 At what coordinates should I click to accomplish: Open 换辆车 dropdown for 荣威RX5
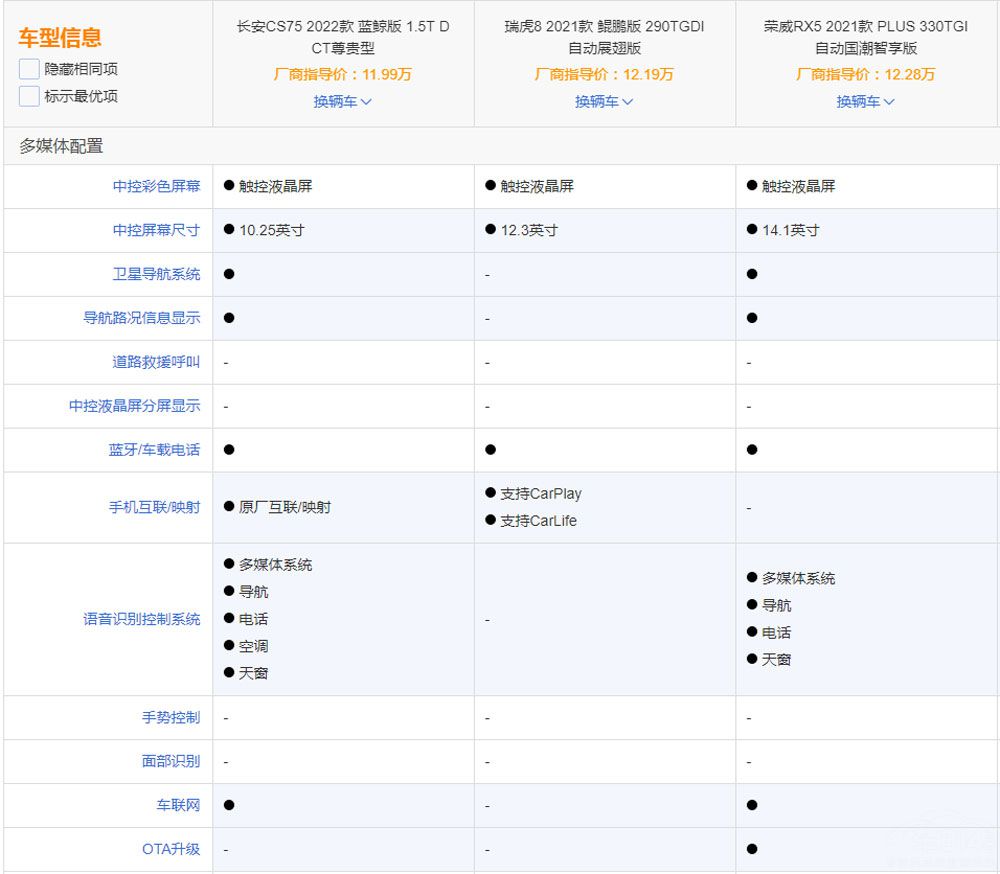click(x=865, y=101)
